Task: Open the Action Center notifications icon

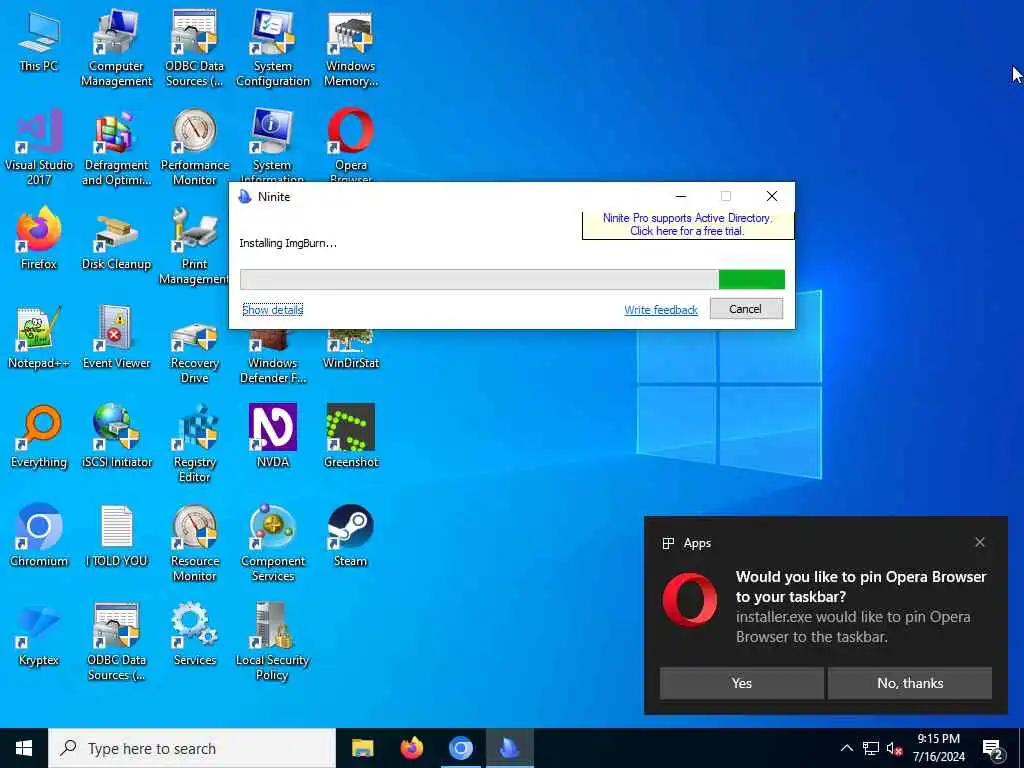Action: (993, 748)
